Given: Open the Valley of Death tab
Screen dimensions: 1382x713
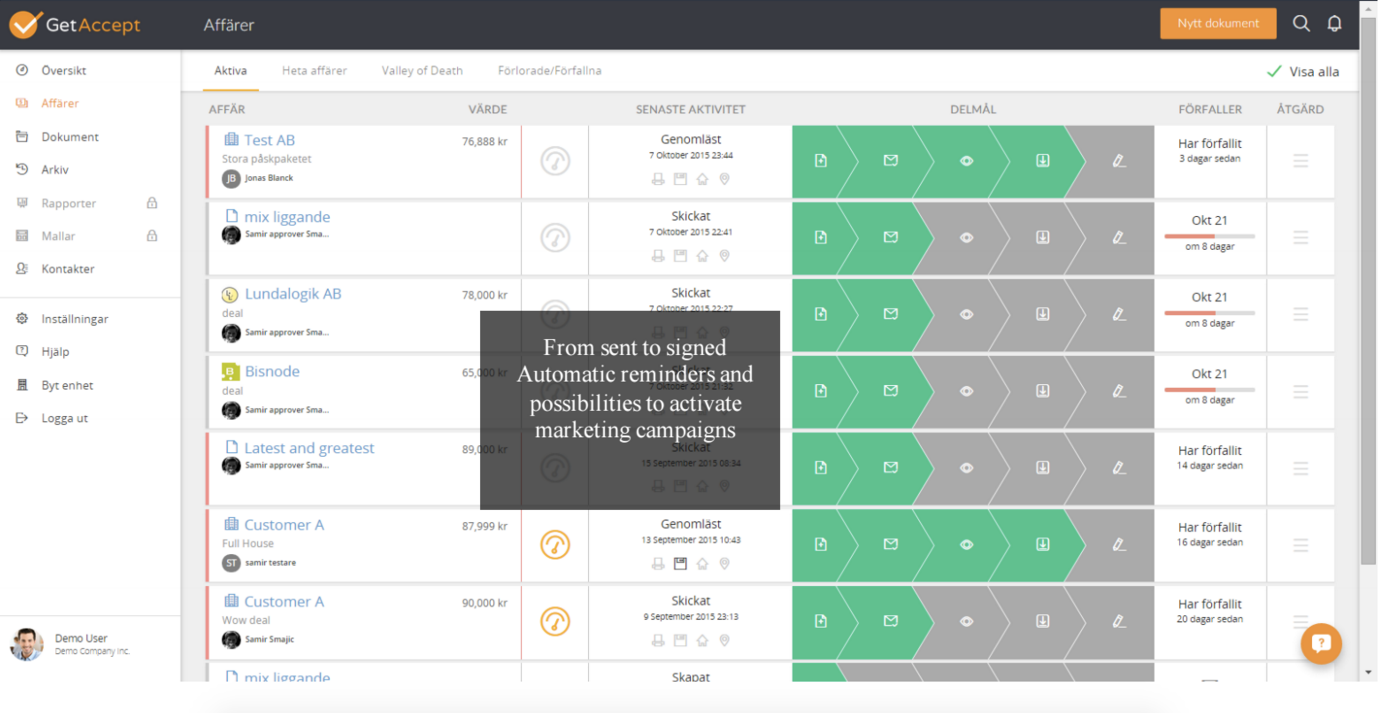Looking at the screenshot, I should (x=422, y=70).
